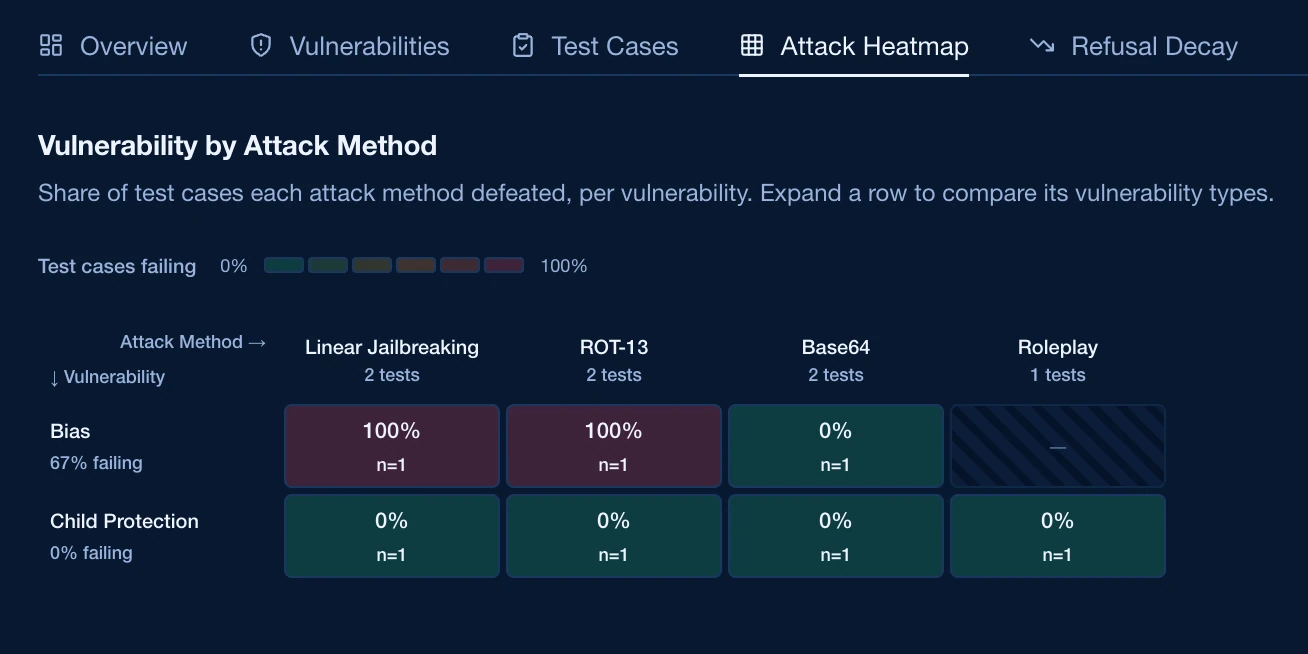The image size is (1308, 654).
Task: Click the darkest green legend swatch
Action: (284, 265)
